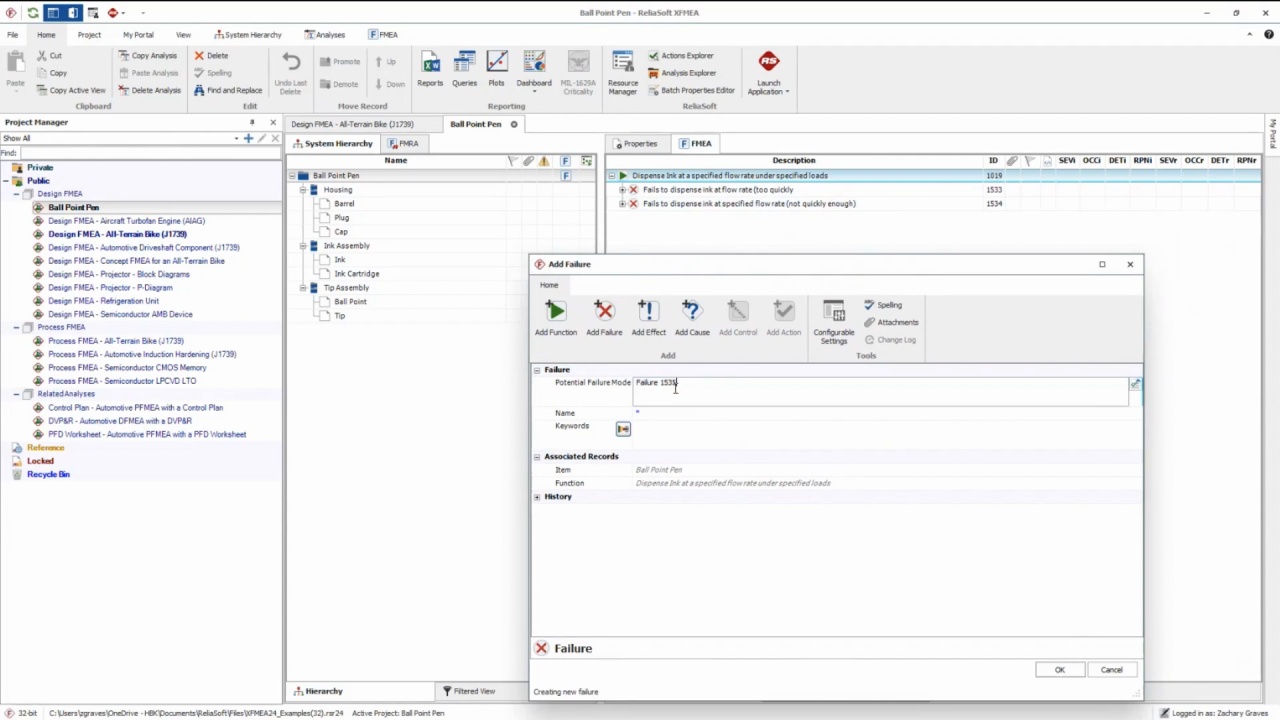The width and height of the screenshot is (1280, 720).
Task: Select Barrel item in hierarchy
Action: pyautogui.click(x=344, y=204)
